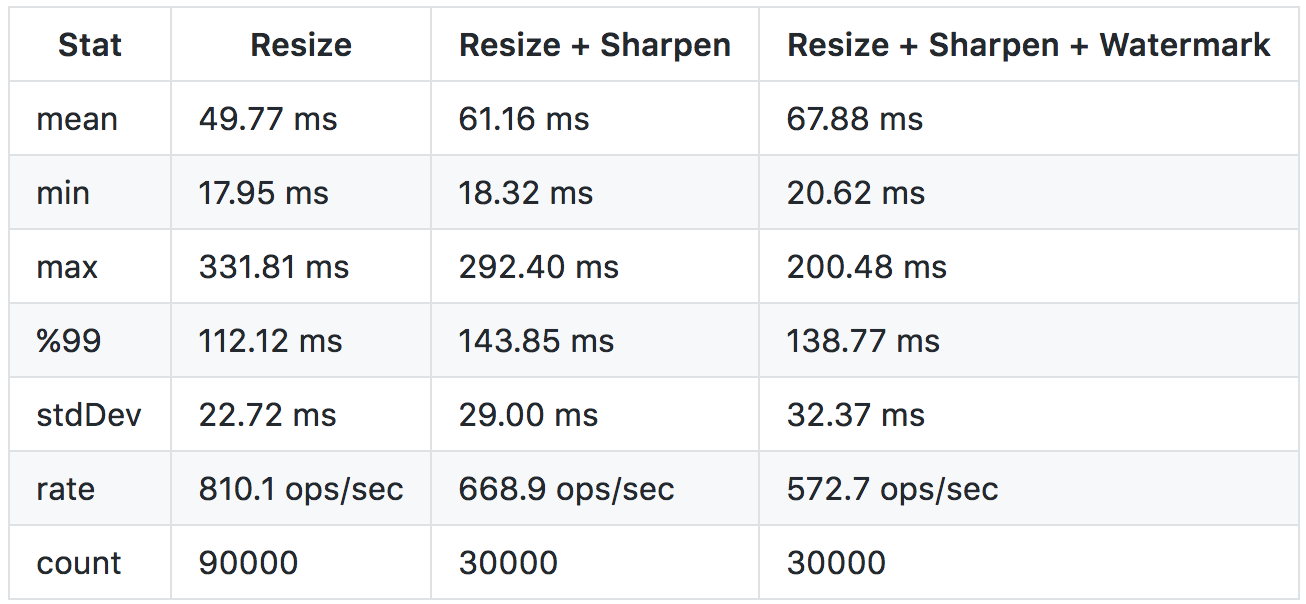Click the 572.7 ops/sec rate cell
The image size is (1306, 604).
tap(893, 489)
